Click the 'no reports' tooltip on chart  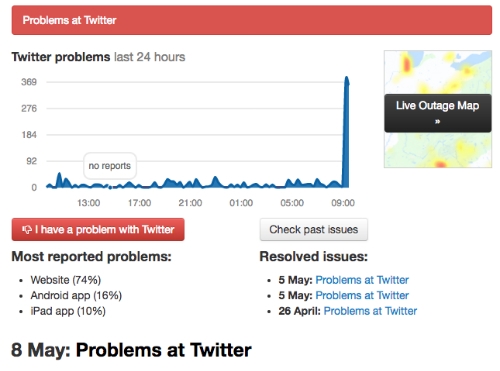pyautogui.click(x=110, y=166)
